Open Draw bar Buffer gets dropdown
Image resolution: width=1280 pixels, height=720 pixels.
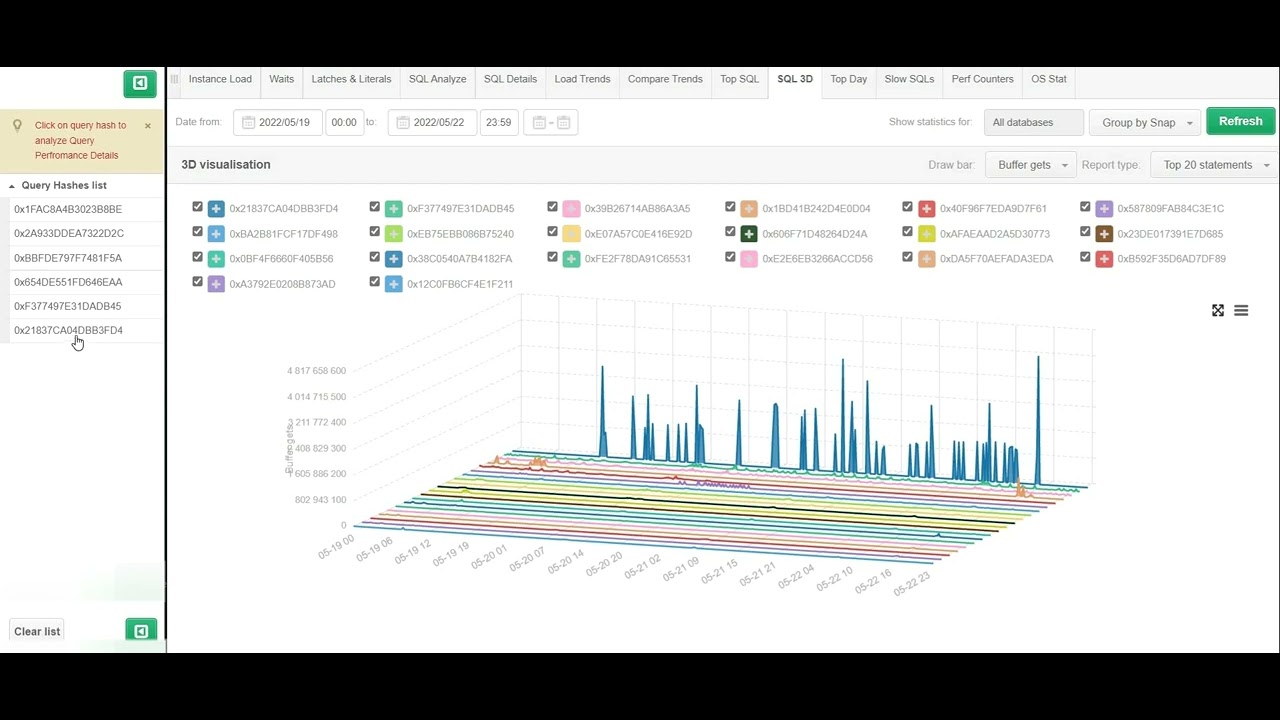click(x=1031, y=165)
